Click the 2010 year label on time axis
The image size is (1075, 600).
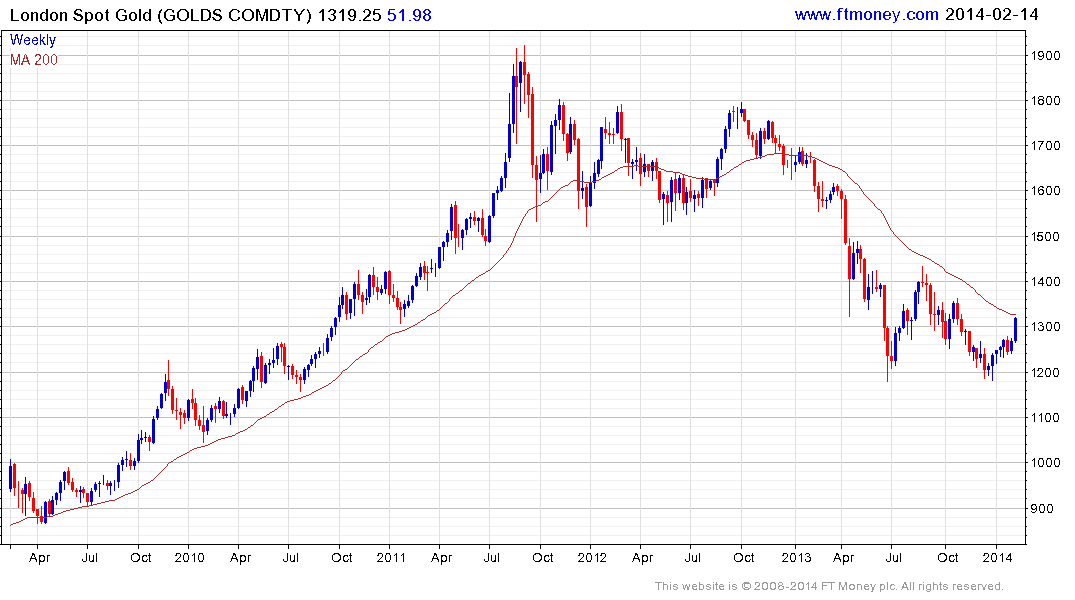tap(189, 557)
